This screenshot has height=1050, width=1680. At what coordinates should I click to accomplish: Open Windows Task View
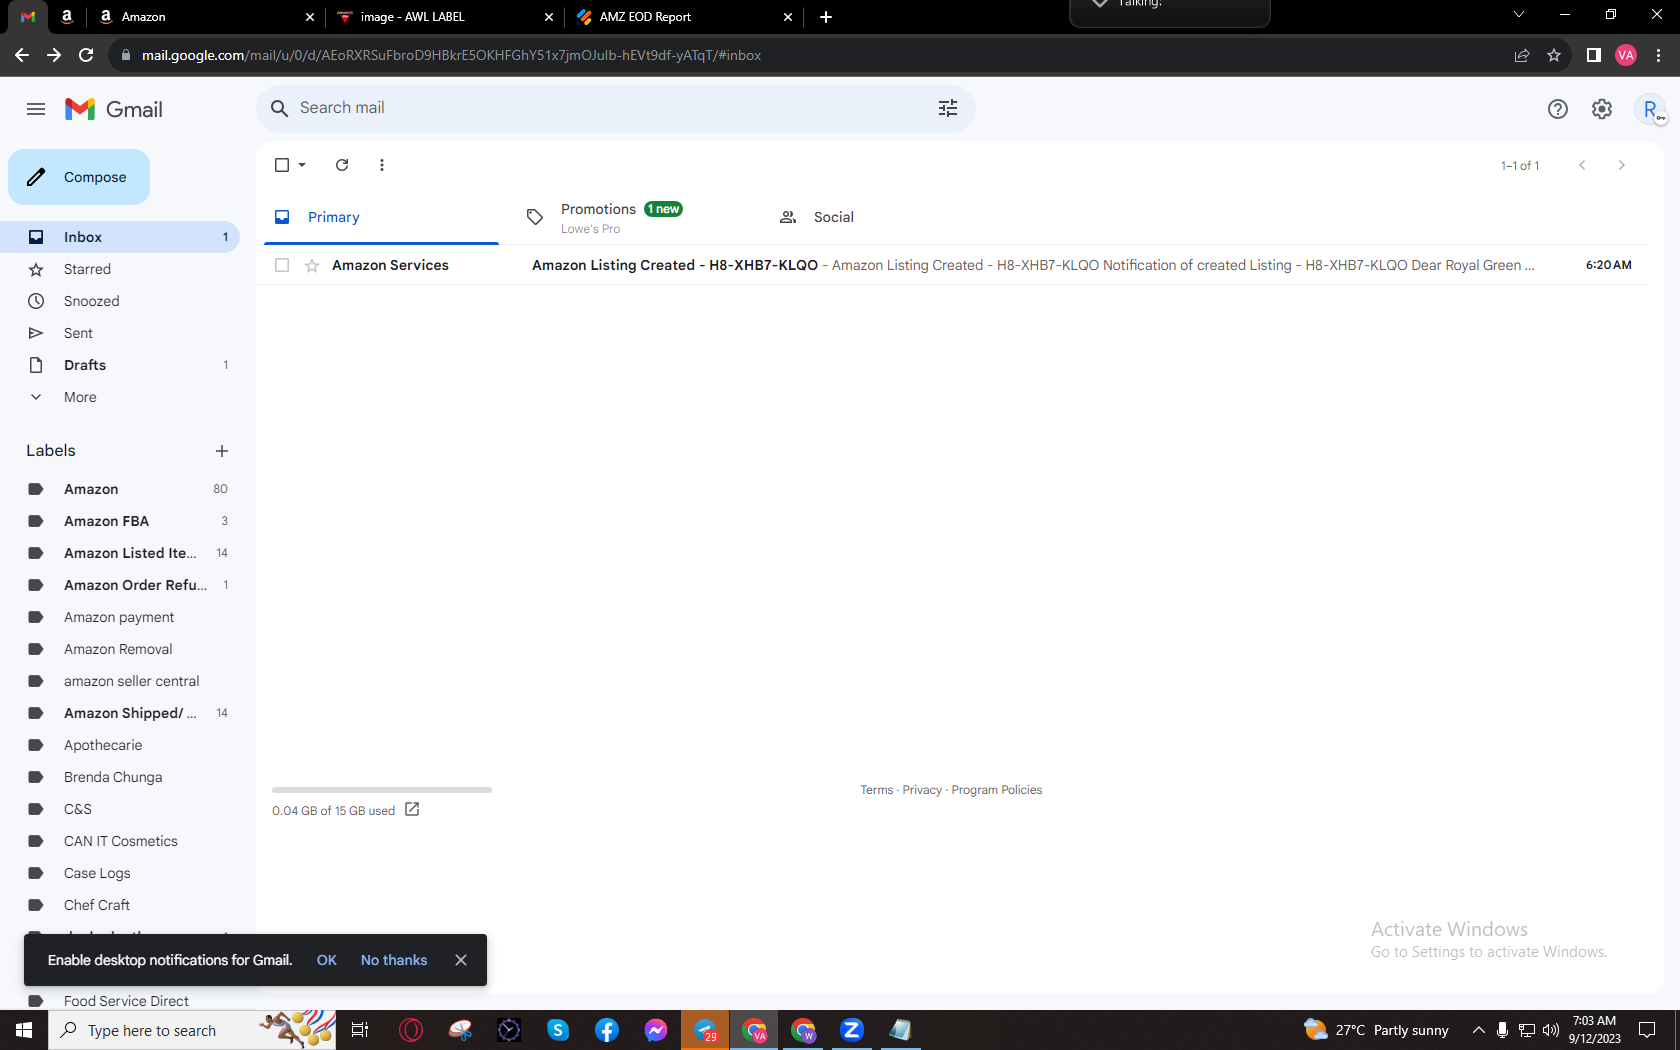(360, 1030)
